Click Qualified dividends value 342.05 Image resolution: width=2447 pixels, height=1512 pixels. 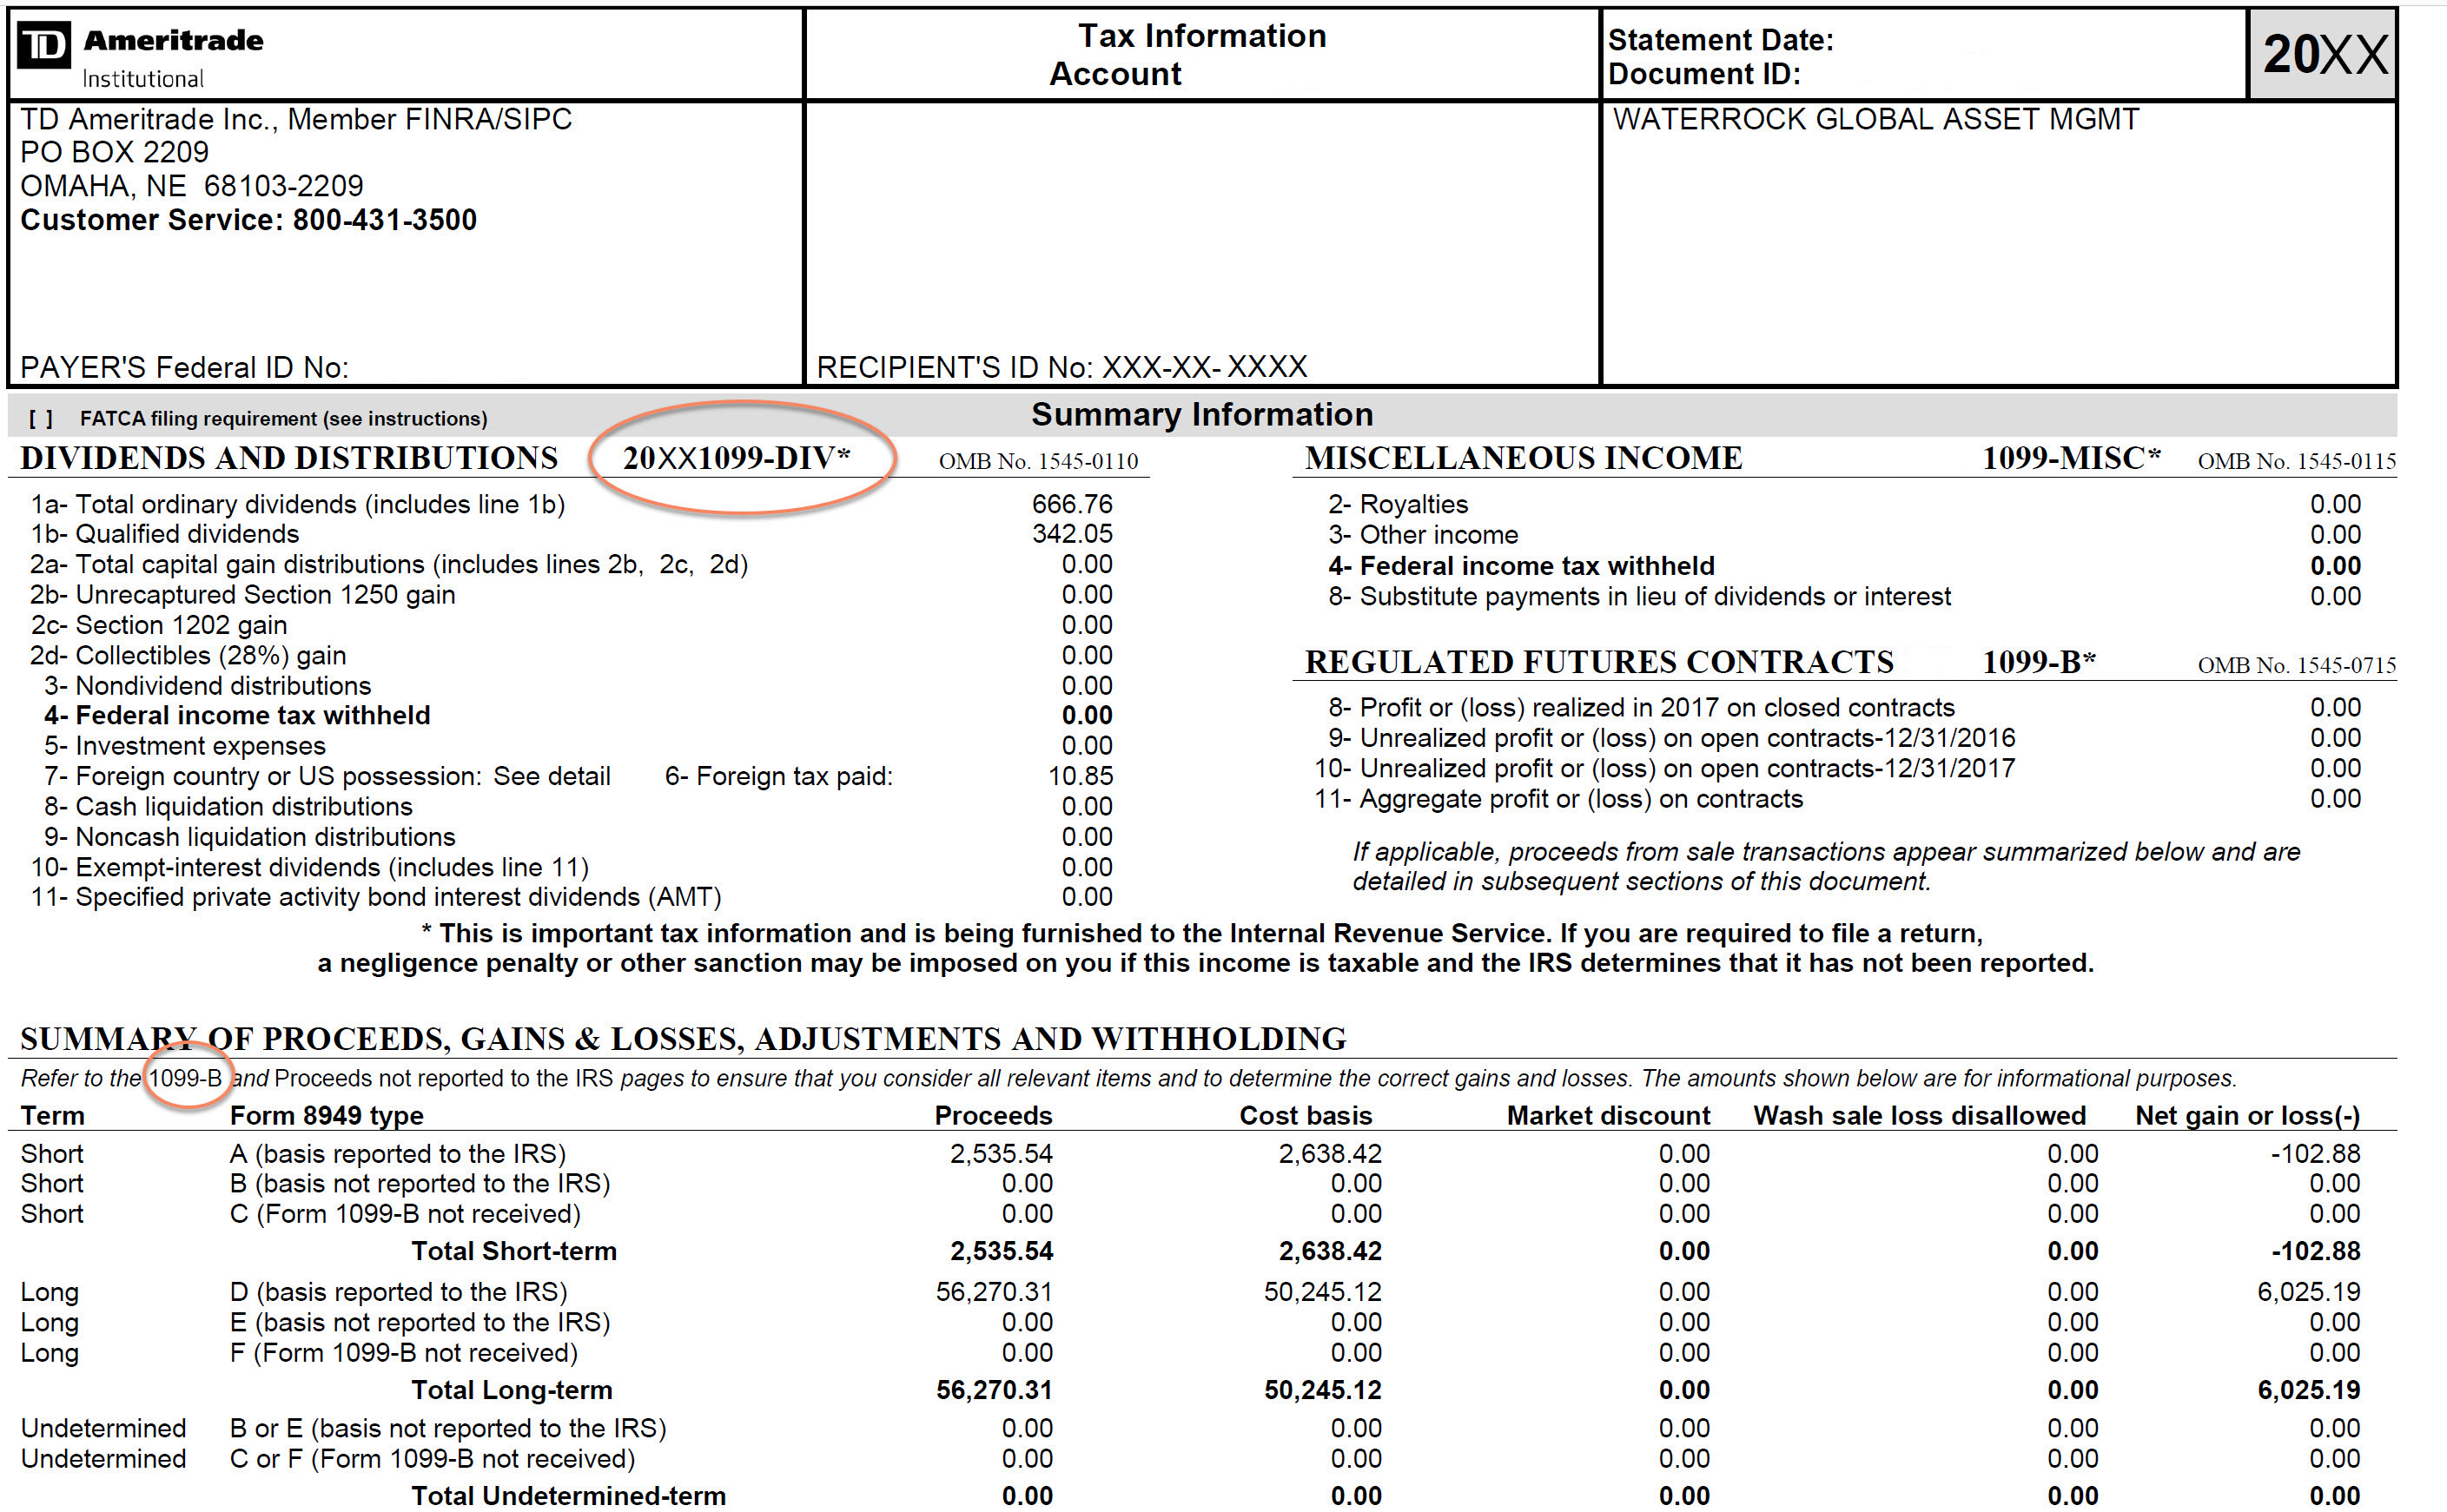coord(1071,534)
